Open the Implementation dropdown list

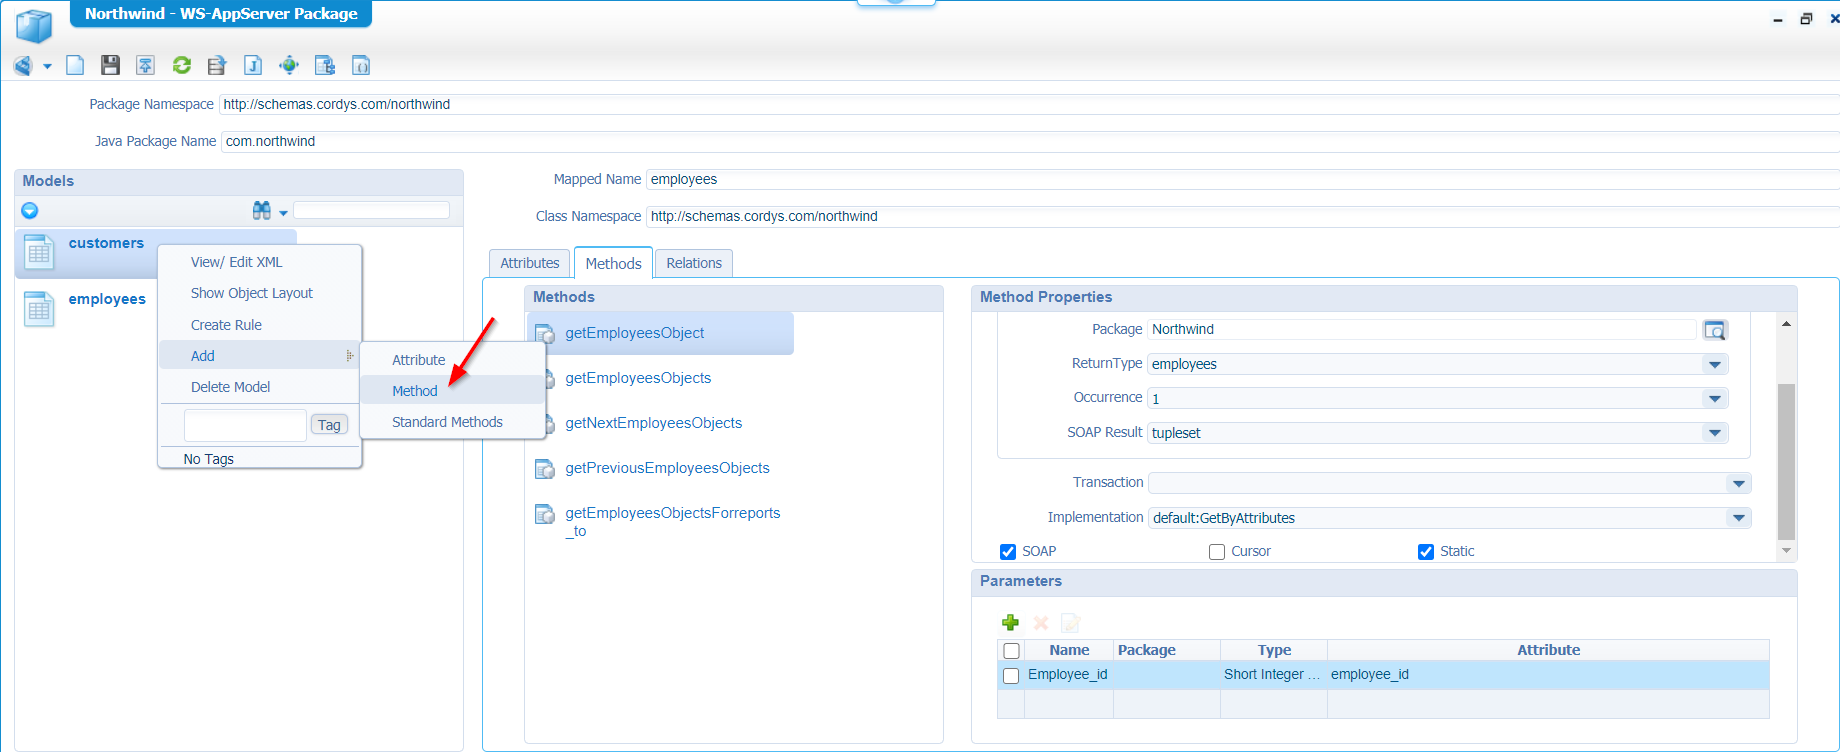pos(1739,518)
